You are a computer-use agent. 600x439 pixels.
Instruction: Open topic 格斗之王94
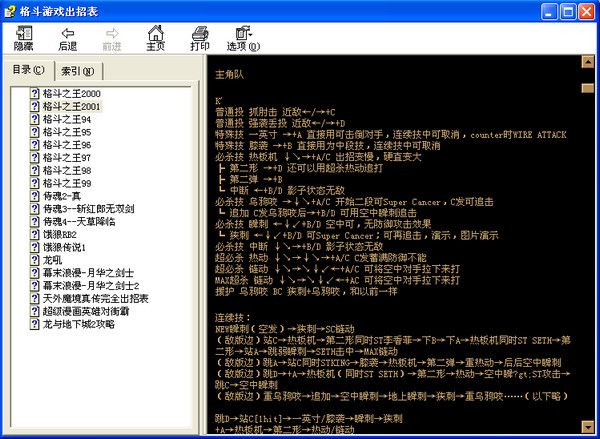67,119
